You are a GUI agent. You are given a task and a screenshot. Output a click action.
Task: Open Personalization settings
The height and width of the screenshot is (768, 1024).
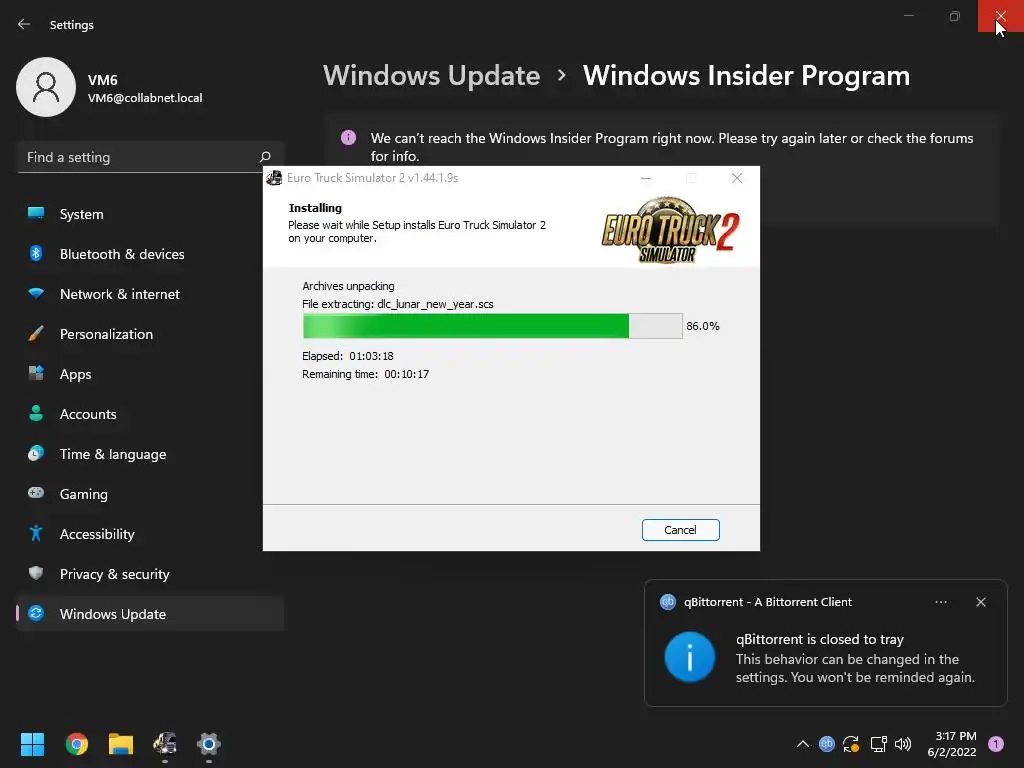pyautogui.click(x=150, y=334)
